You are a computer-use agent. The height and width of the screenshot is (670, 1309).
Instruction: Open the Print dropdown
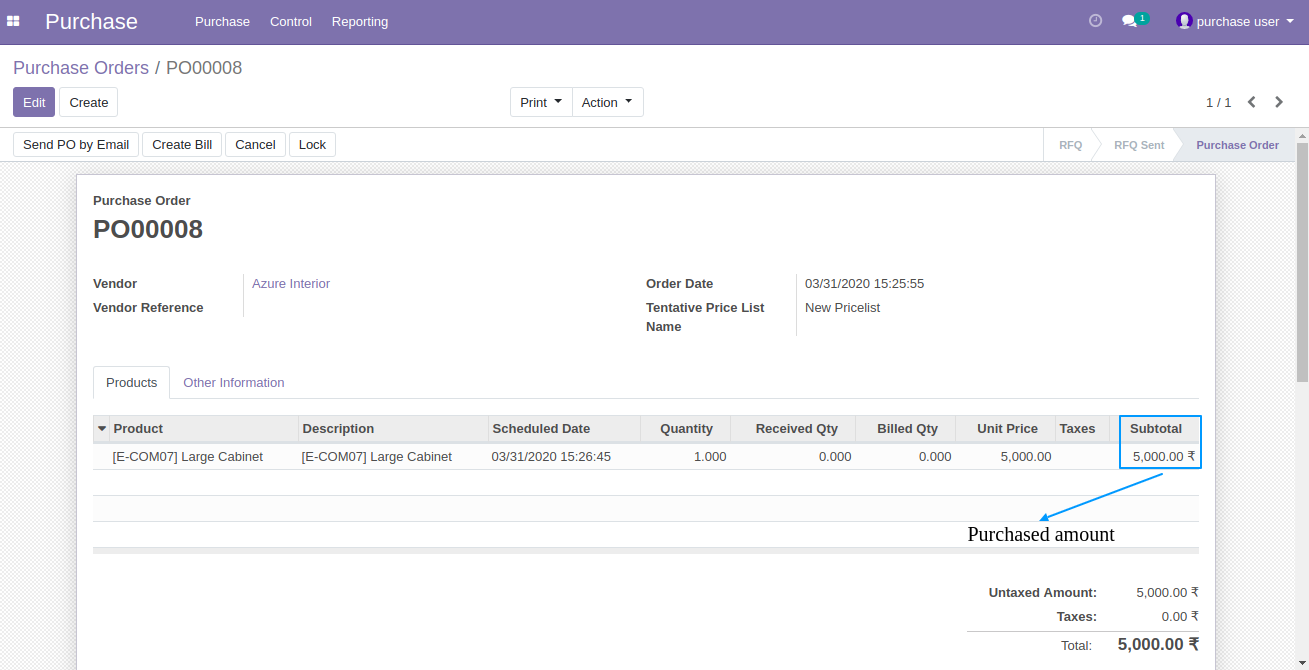tap(541, 102)
